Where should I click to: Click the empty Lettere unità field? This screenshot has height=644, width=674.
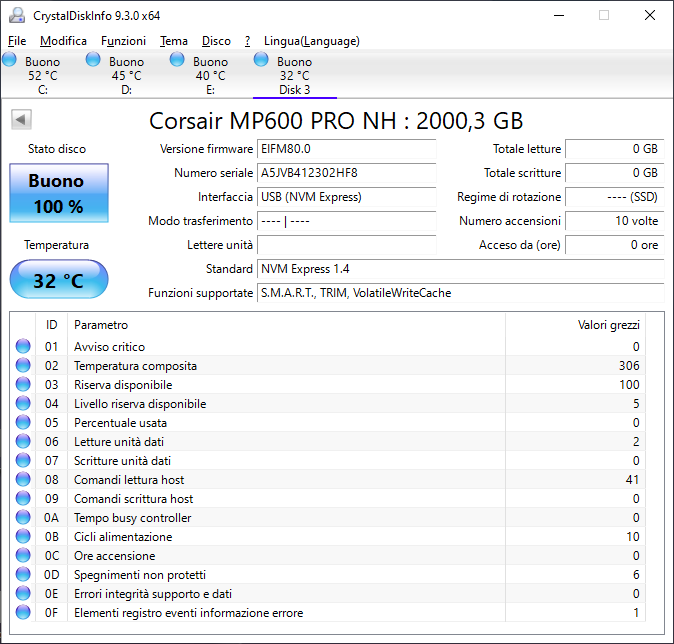click(x=346, y=245)
